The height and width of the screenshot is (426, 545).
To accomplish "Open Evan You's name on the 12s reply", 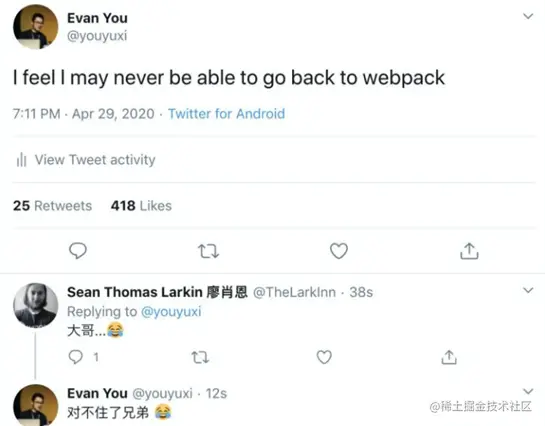I will pos(97,393).
